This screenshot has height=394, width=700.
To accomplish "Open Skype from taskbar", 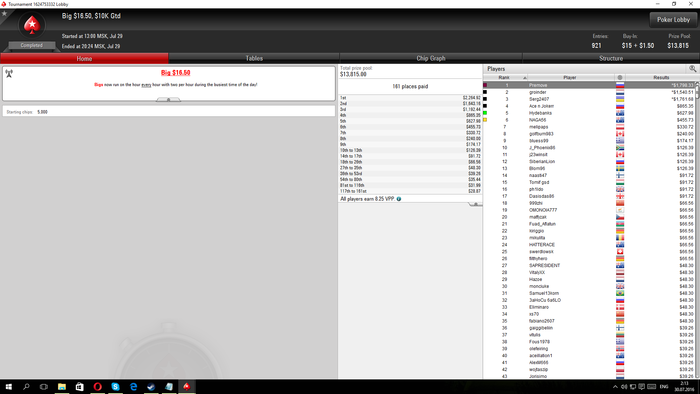I will 115,386.
